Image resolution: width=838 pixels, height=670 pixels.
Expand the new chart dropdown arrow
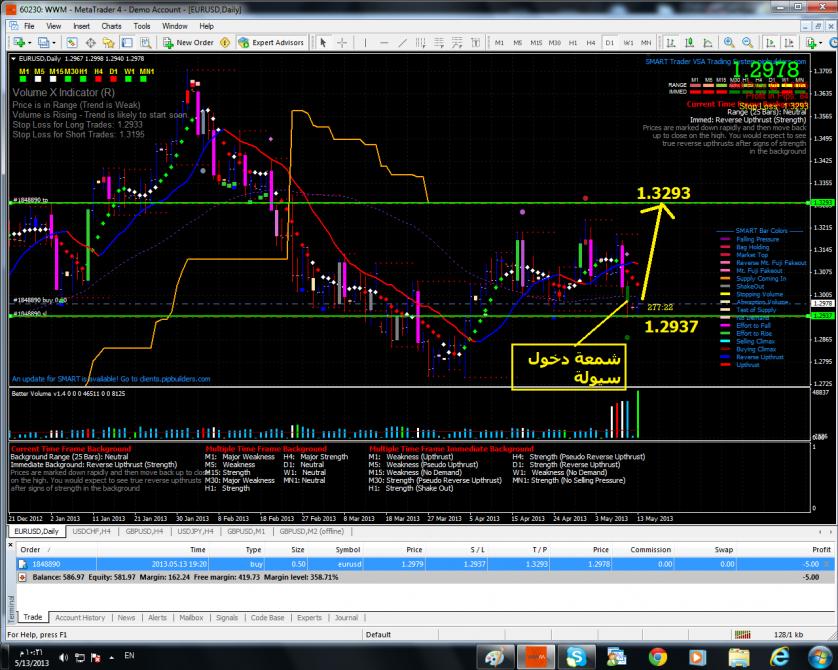[x=29, y=43]
